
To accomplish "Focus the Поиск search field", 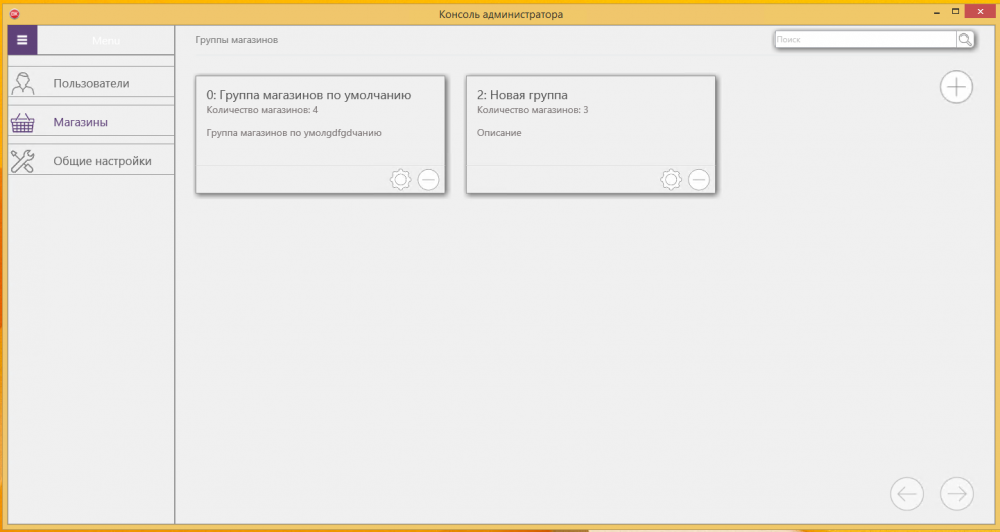I will pos(865,40).
